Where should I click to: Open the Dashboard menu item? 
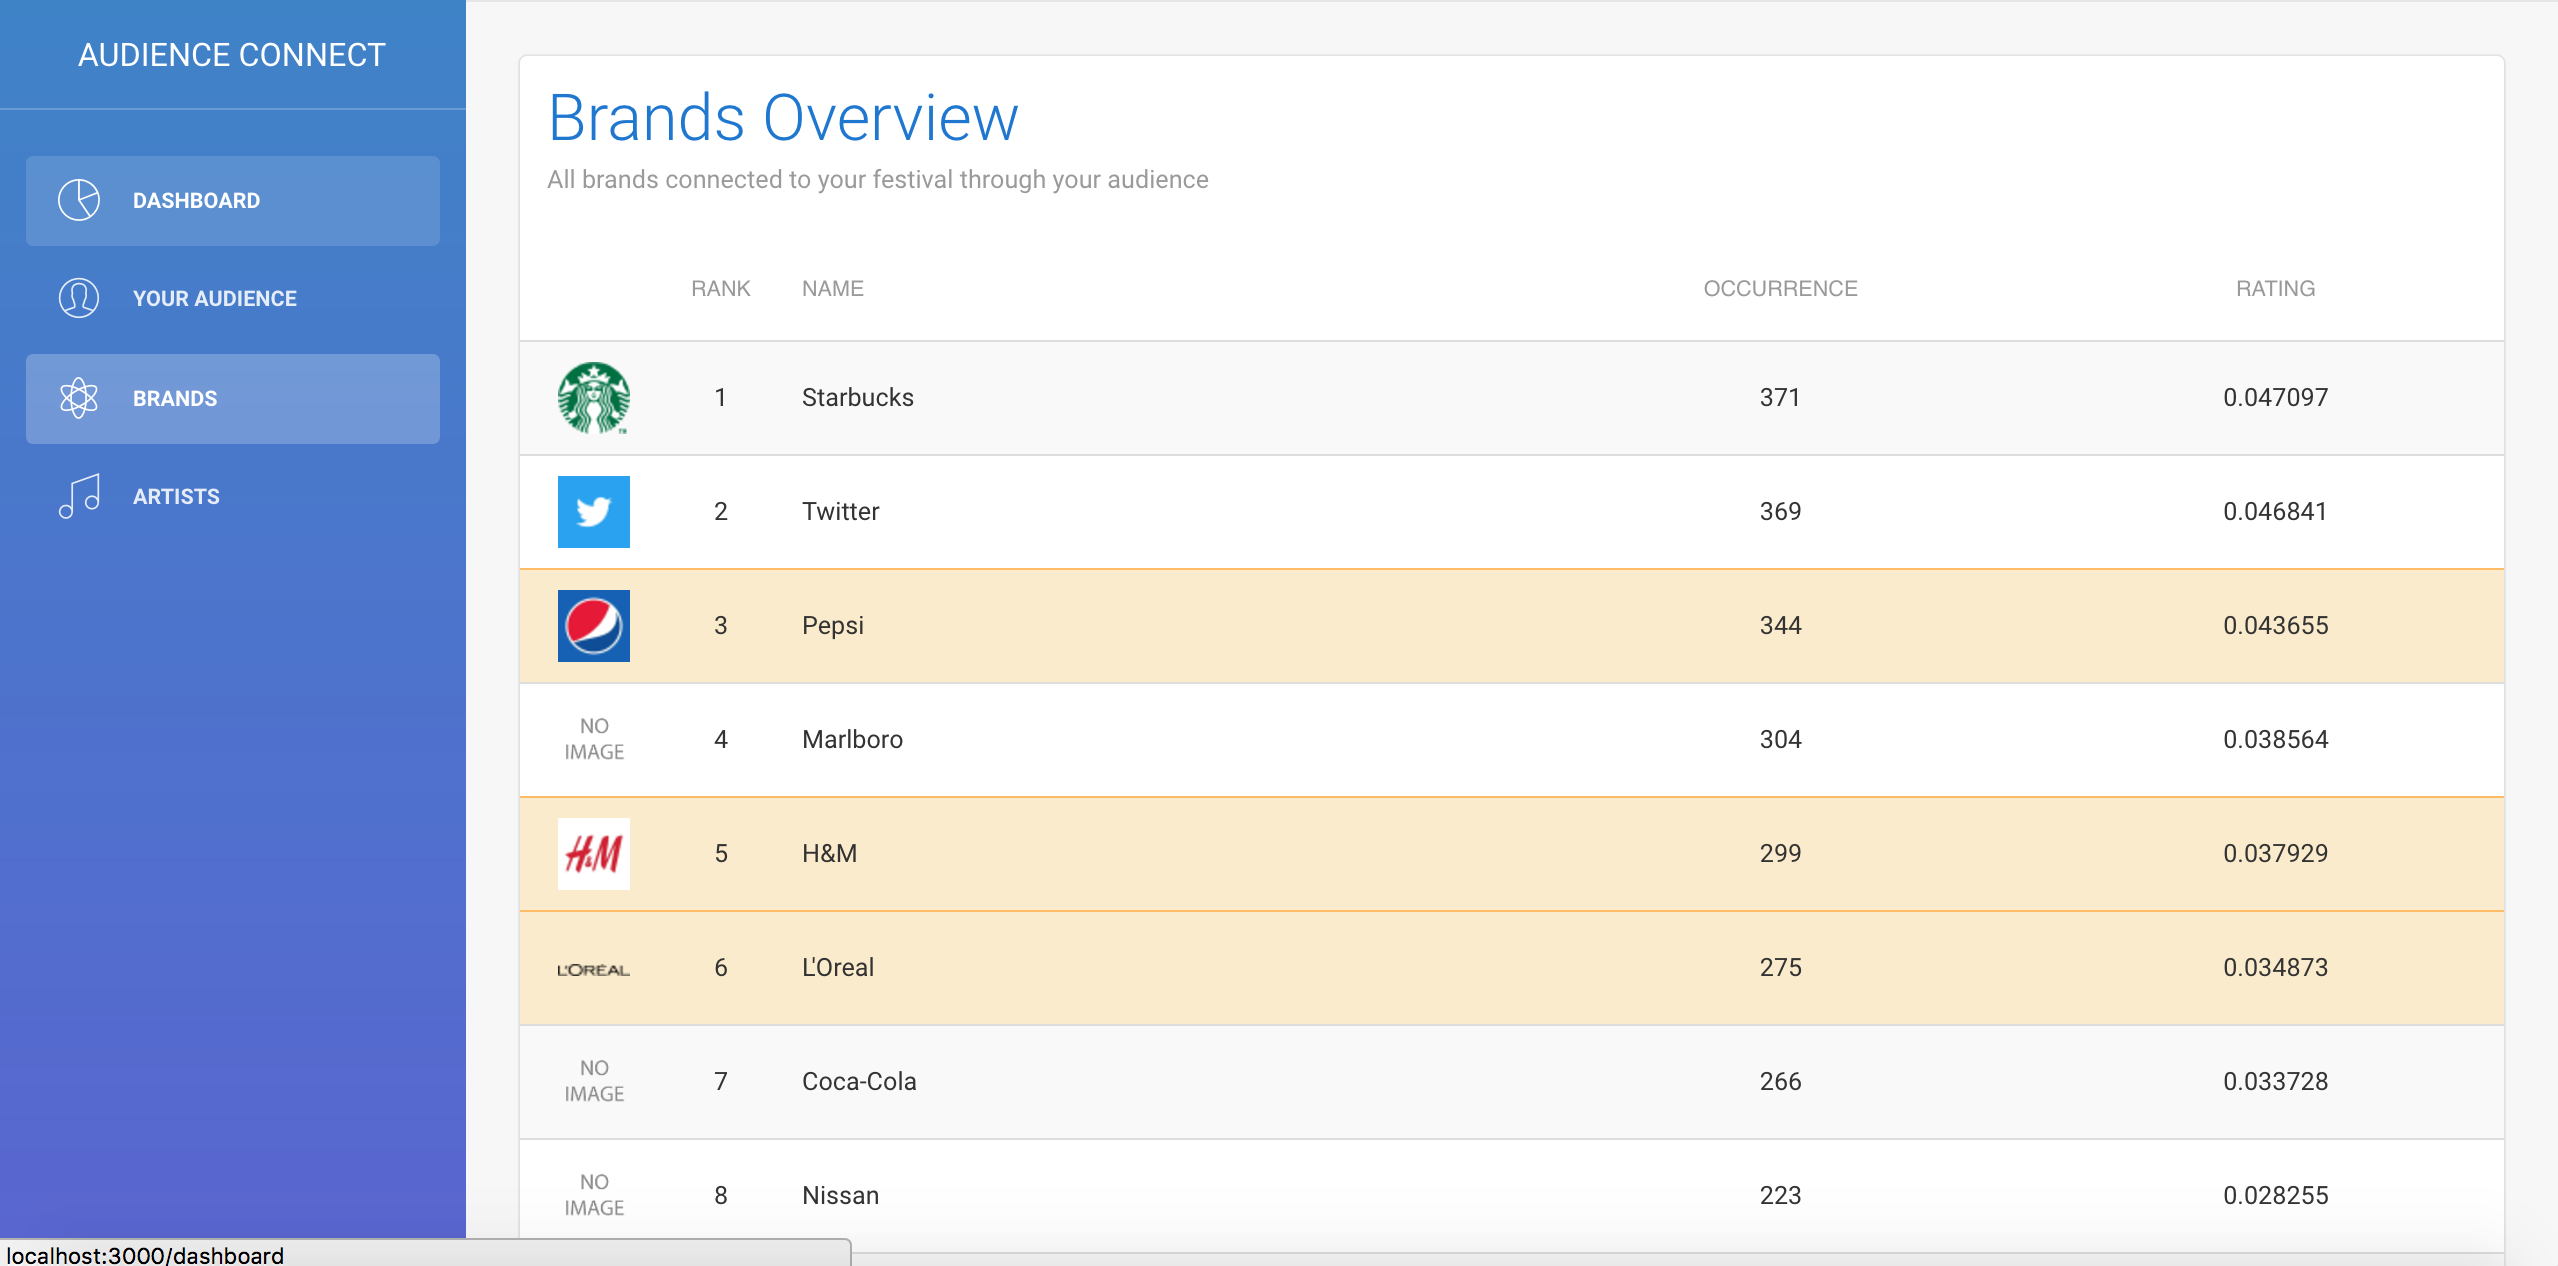pyautogui.click(x=196, y=201)
